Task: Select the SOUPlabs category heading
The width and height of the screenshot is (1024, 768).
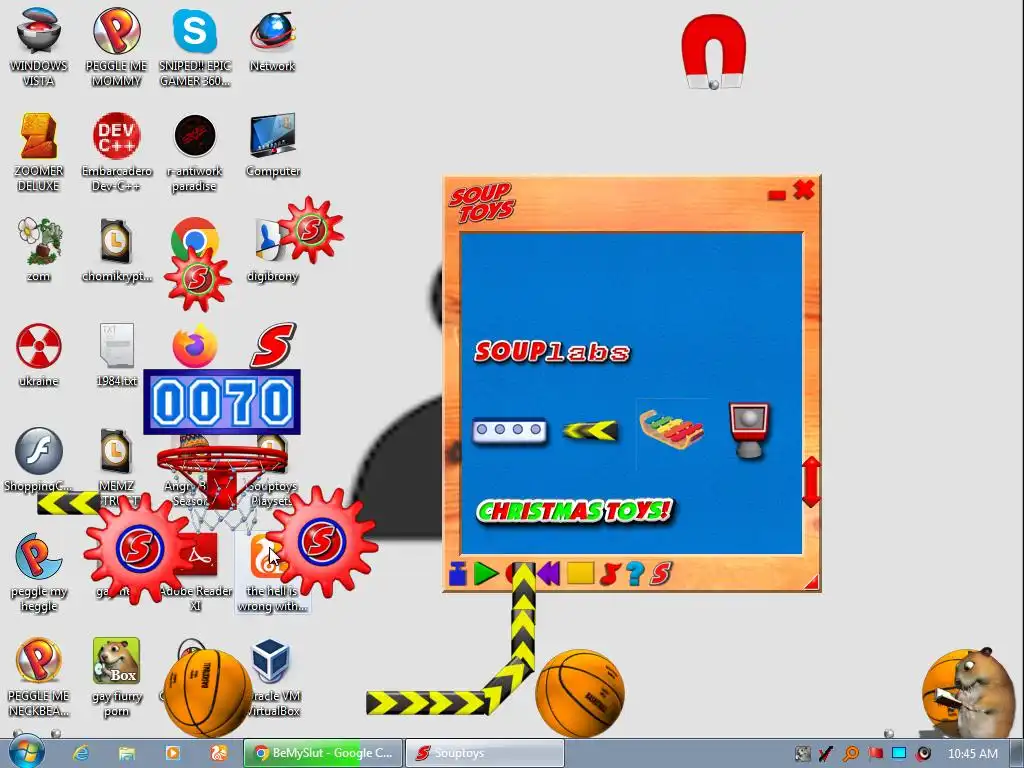Action: (552, 352)
